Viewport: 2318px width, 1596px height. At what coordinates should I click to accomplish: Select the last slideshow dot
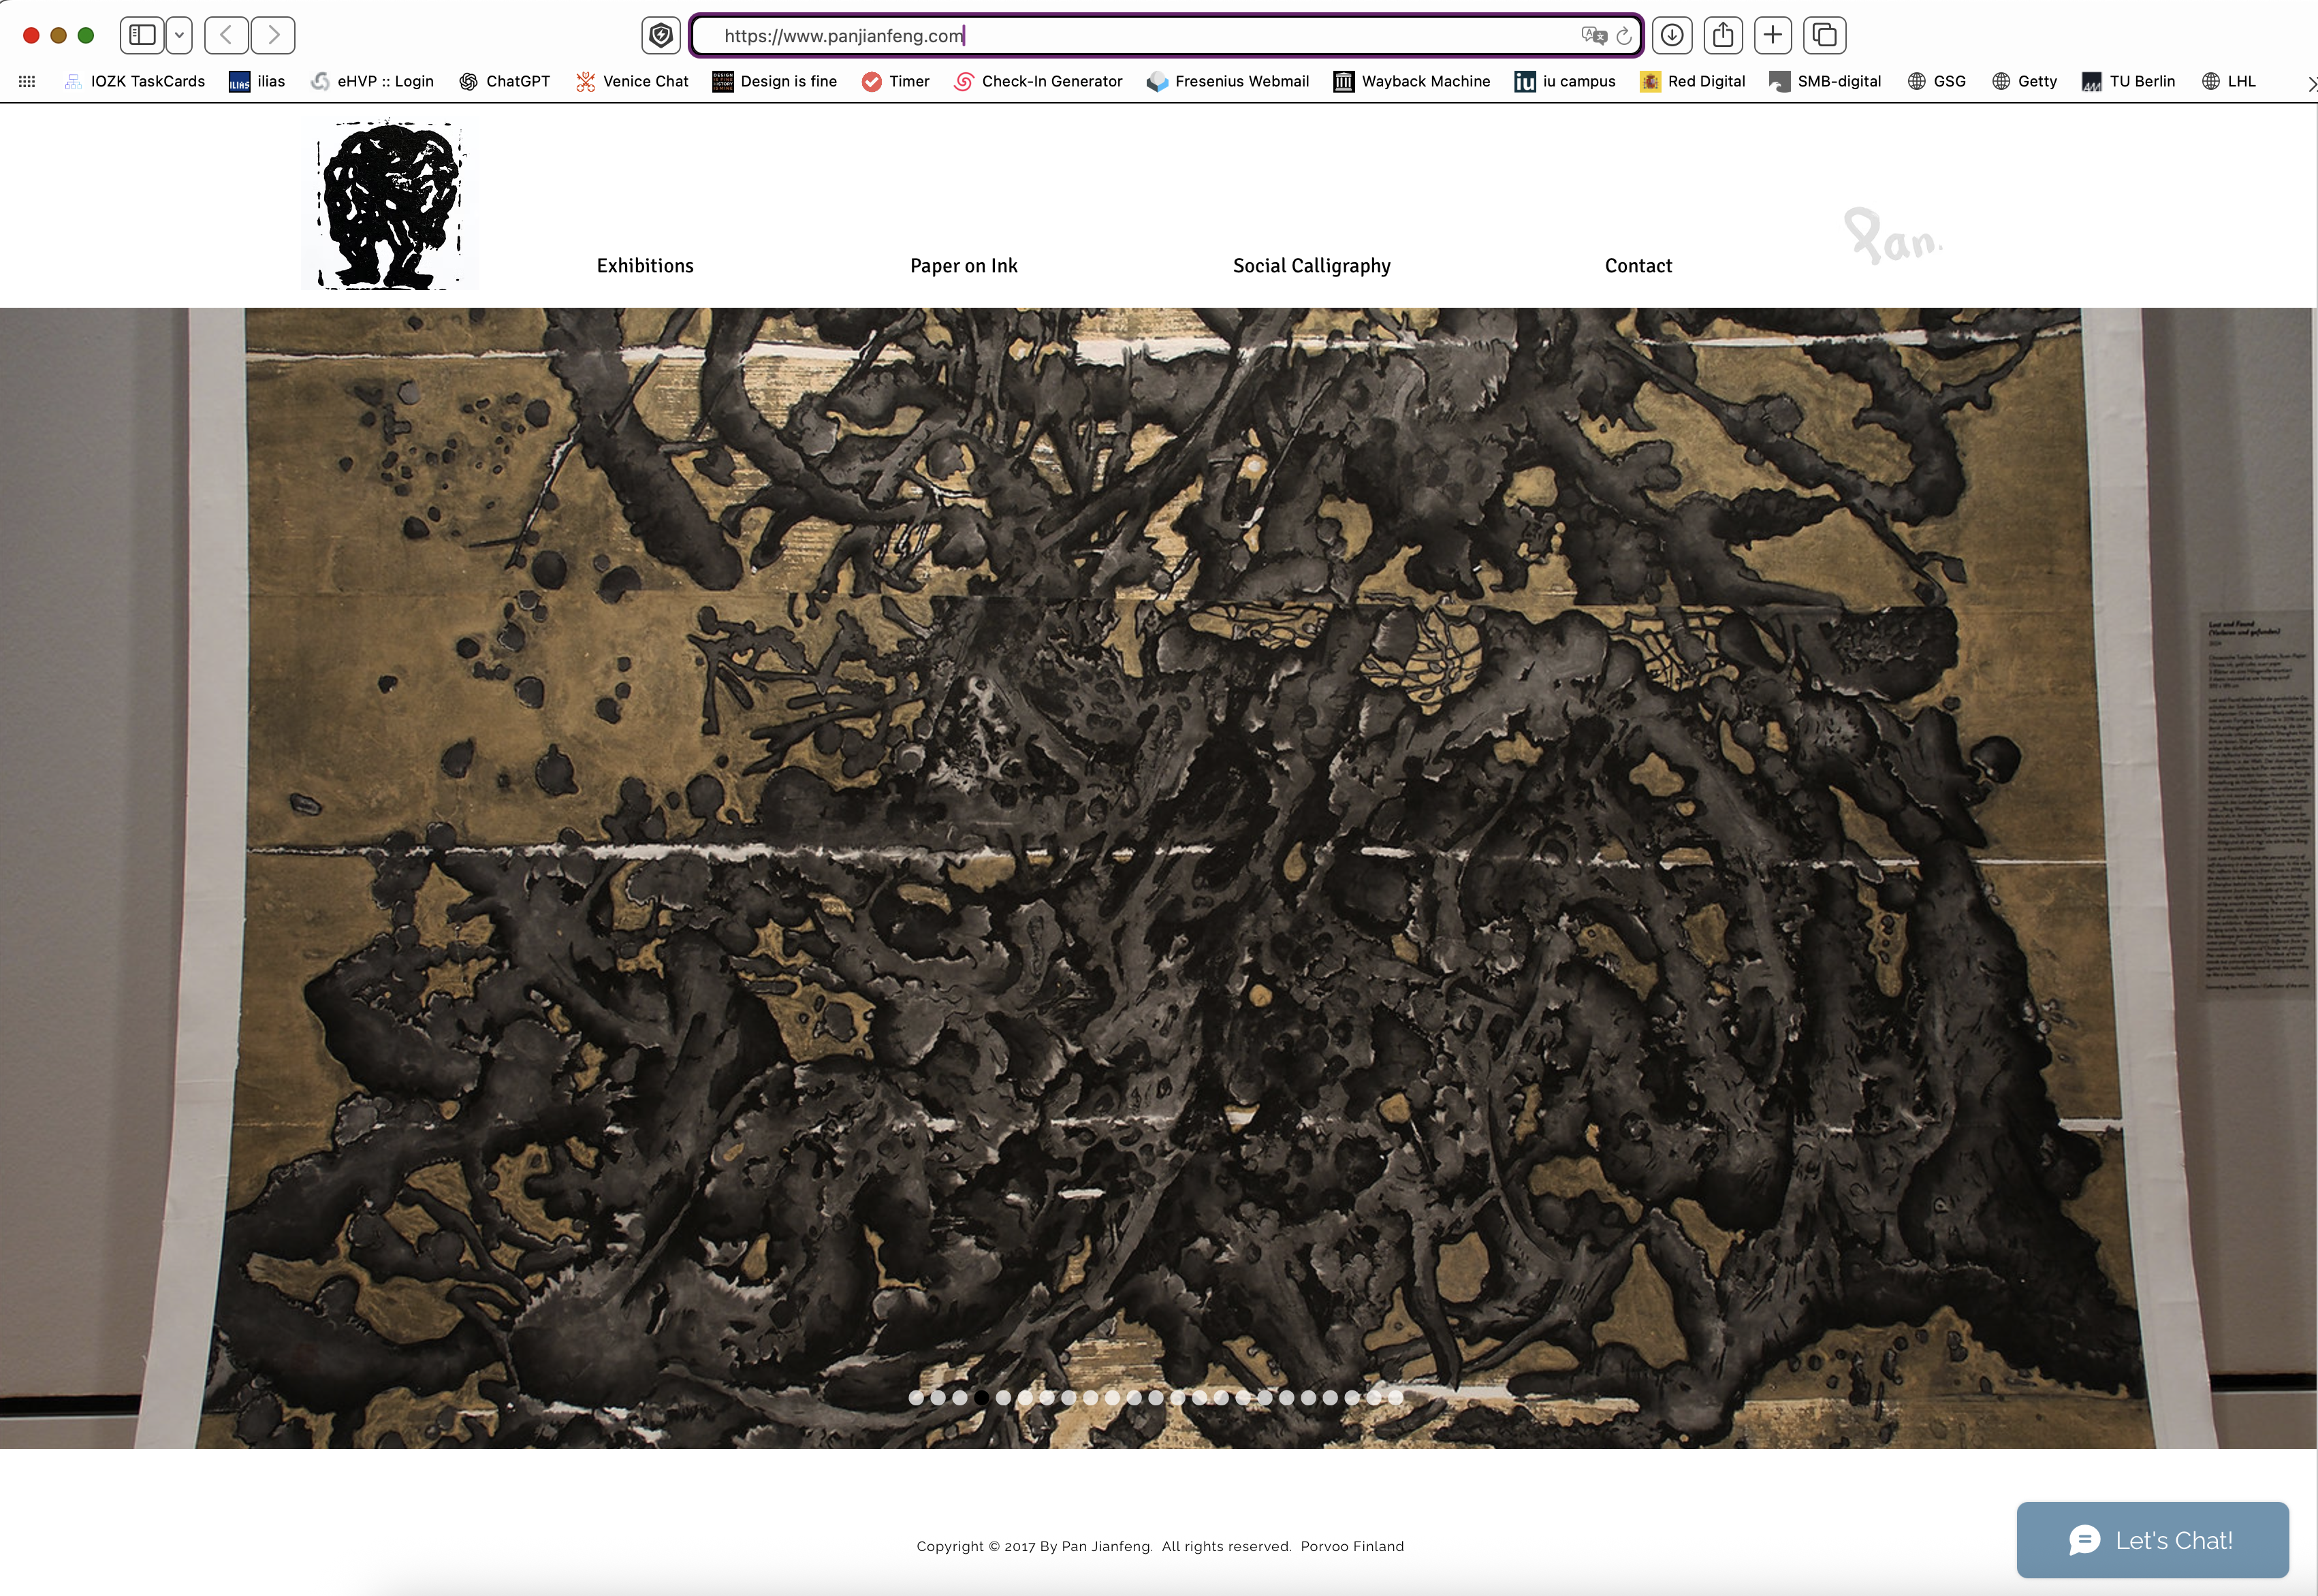click(x=1396, y=1398)
